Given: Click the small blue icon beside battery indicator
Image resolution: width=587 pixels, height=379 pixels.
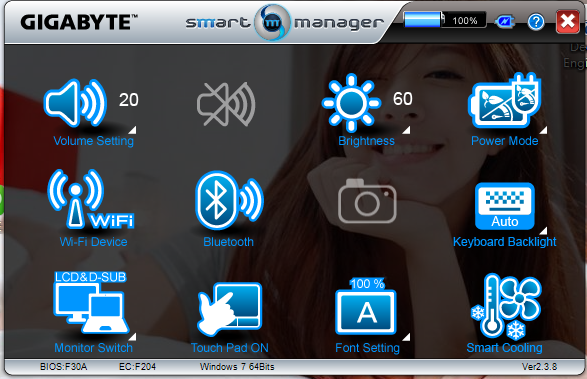Looking at the screenshot, I should pyautogui.click(x=504, y=22).
